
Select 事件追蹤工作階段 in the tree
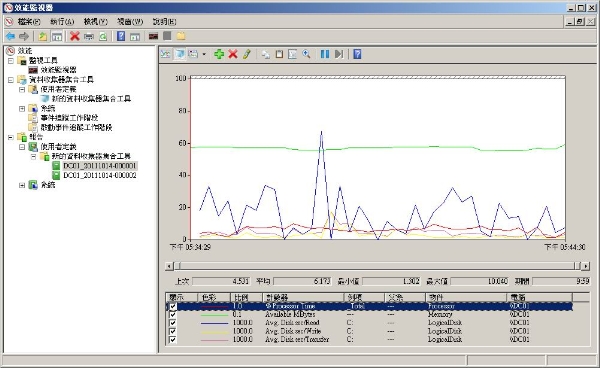(69, 118)
